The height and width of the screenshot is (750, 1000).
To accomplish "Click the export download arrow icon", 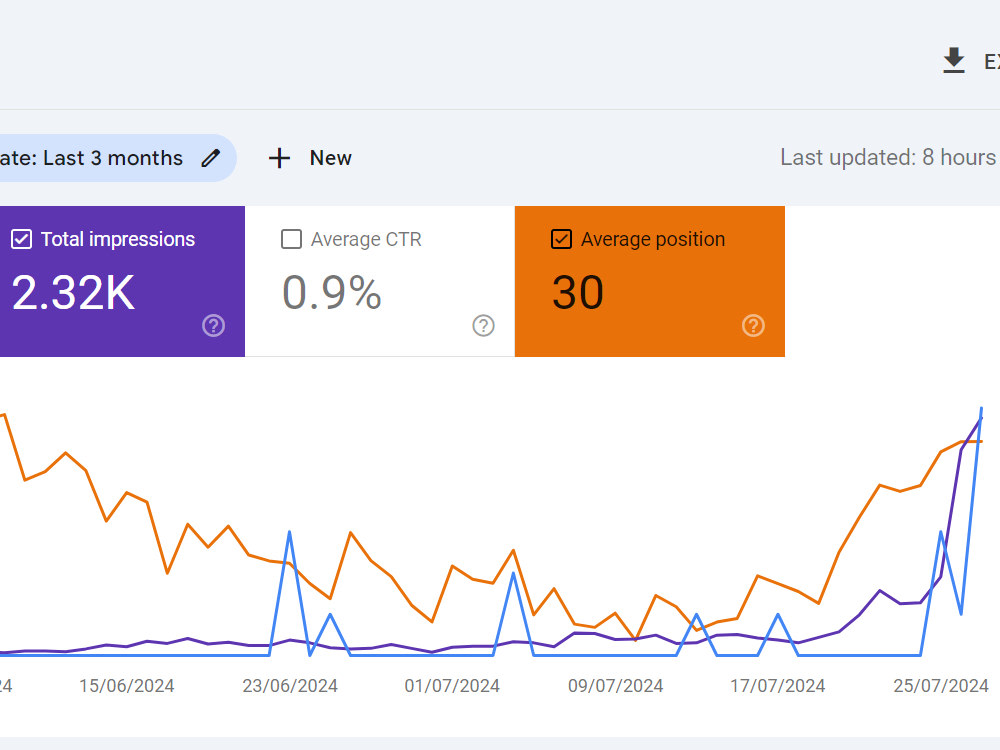I will pyautogui.click(x=953, y=61).
